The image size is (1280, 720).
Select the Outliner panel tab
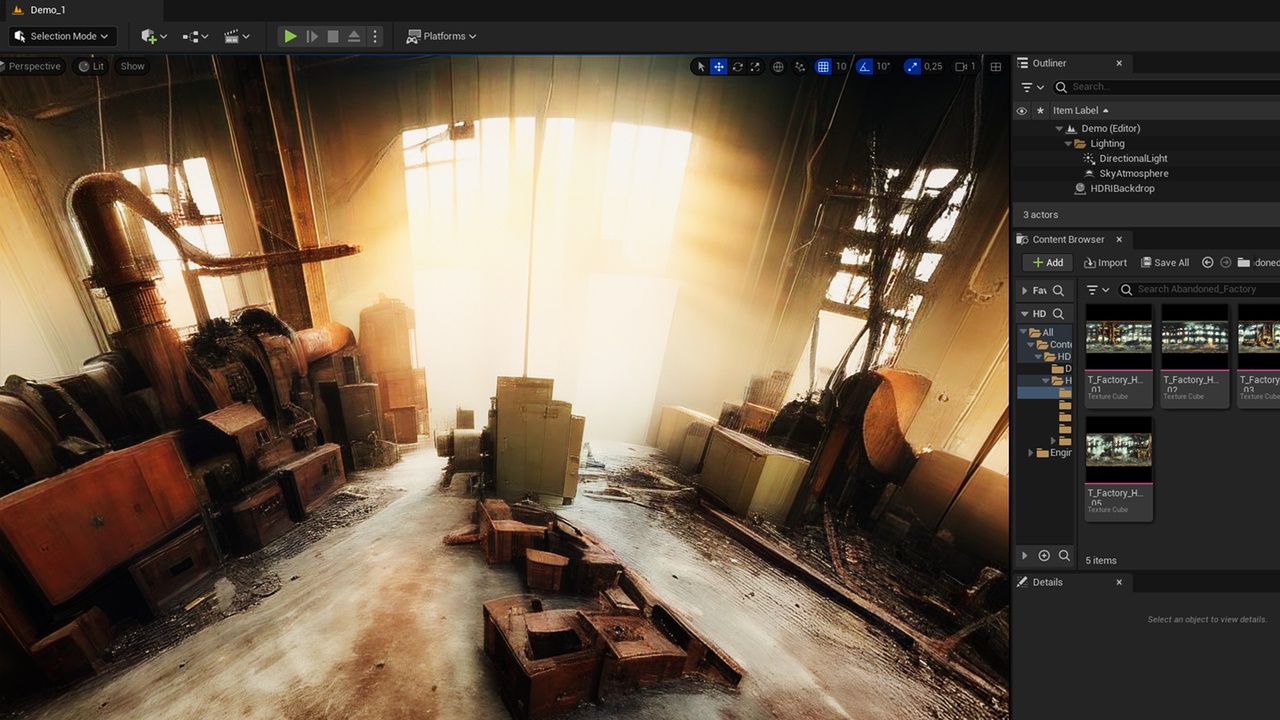click(1049, 63)
